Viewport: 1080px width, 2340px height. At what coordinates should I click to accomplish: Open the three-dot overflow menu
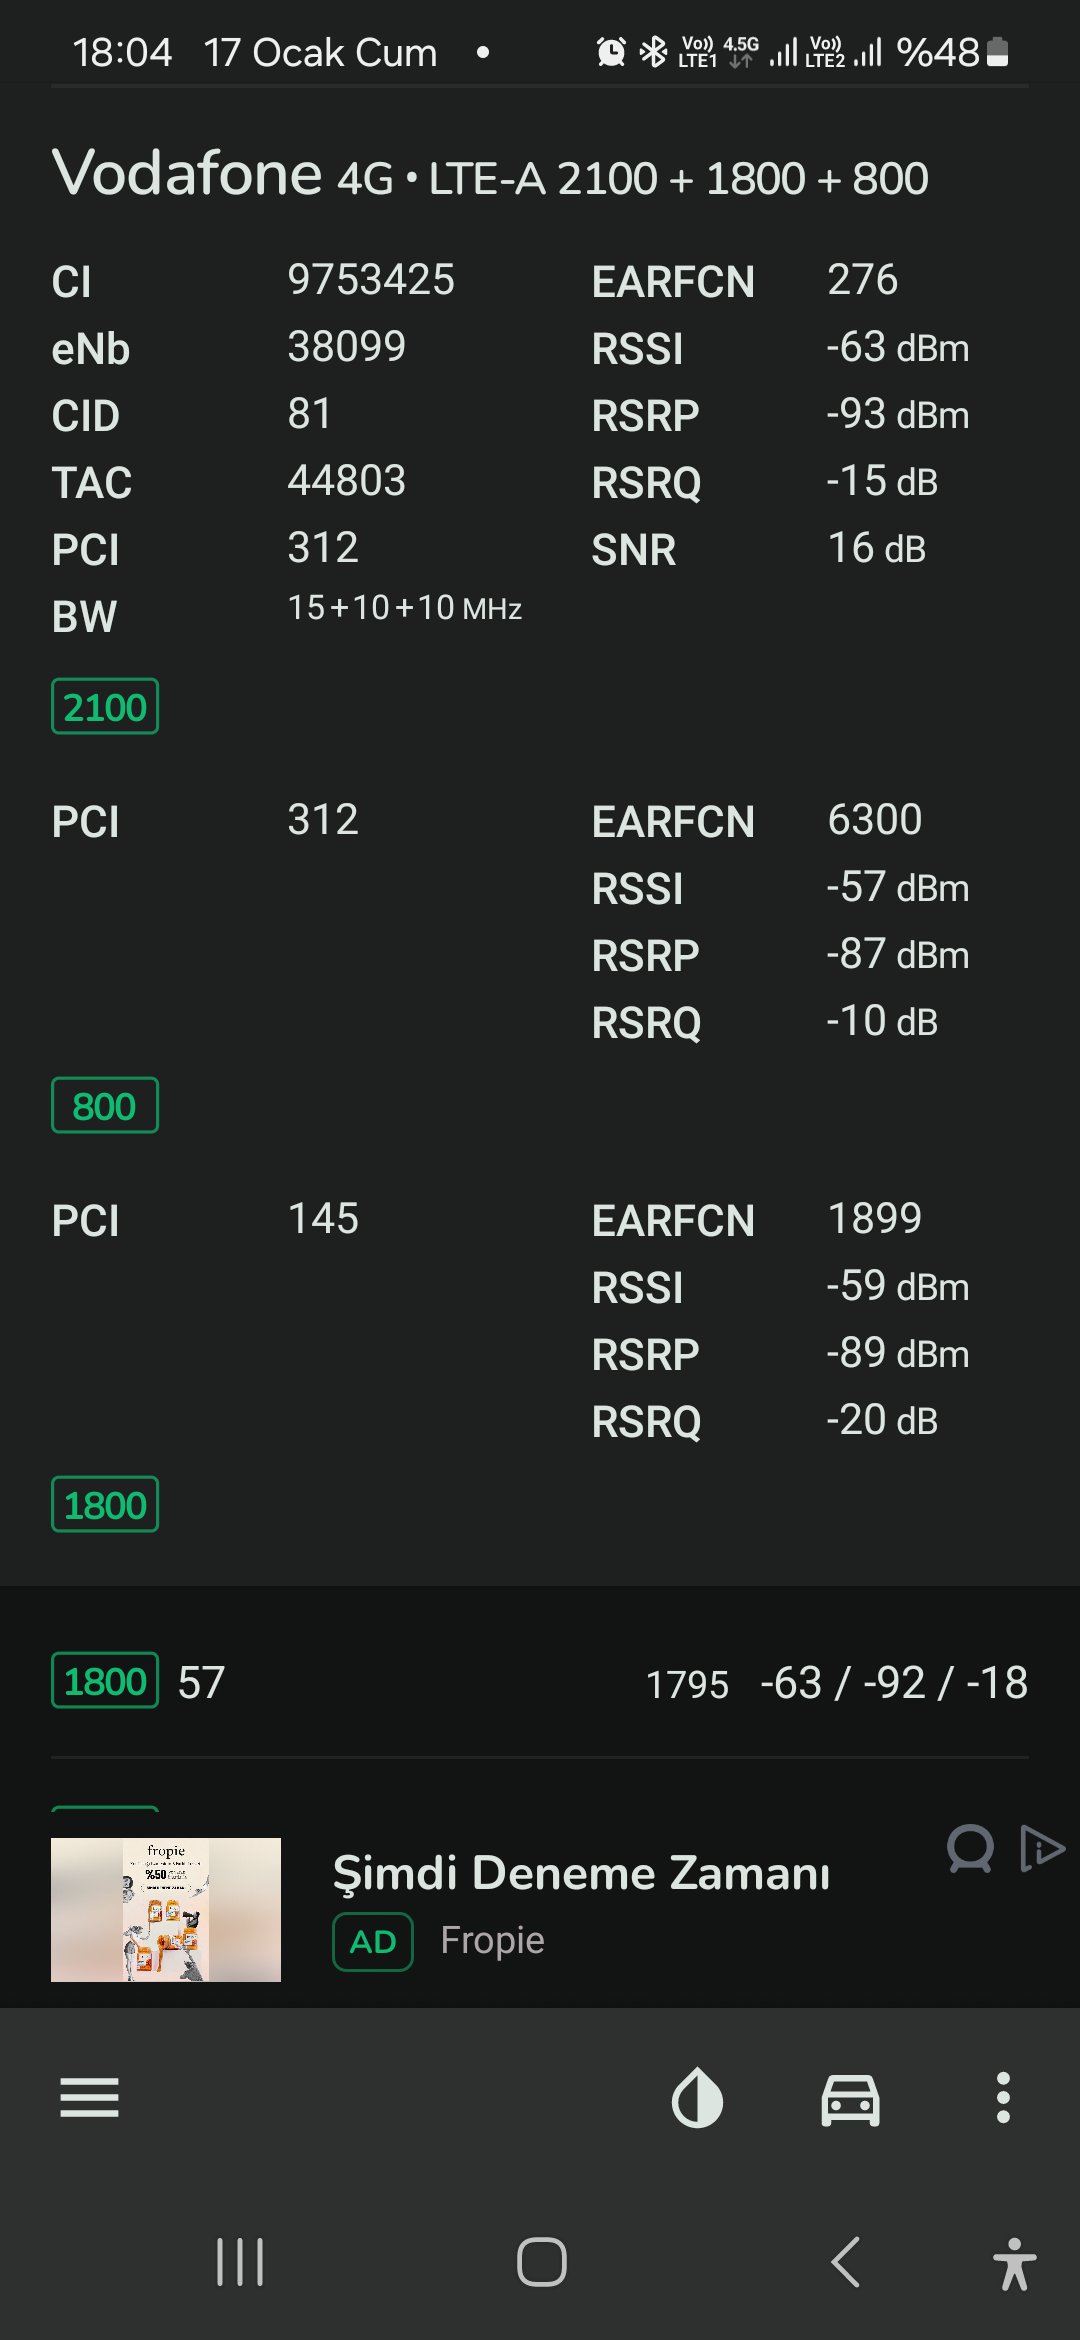click(x=1003, y=2097)
